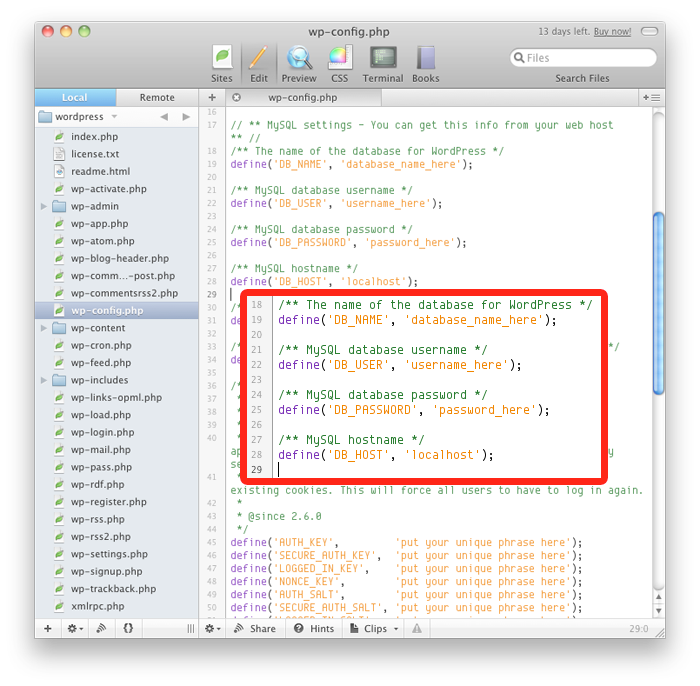
Task: Open the Books reference
Action: 426,62
